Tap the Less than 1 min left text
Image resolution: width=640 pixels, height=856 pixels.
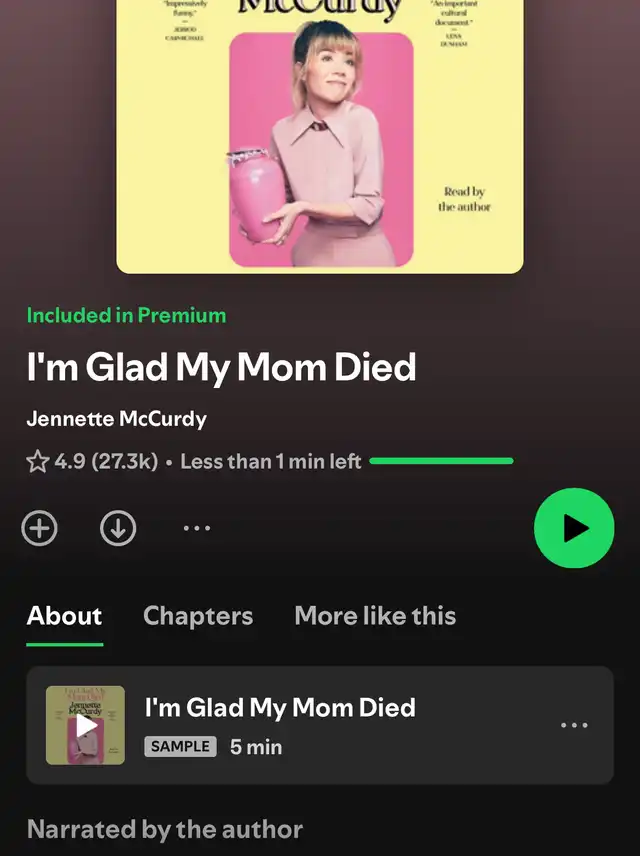point(271,461)
